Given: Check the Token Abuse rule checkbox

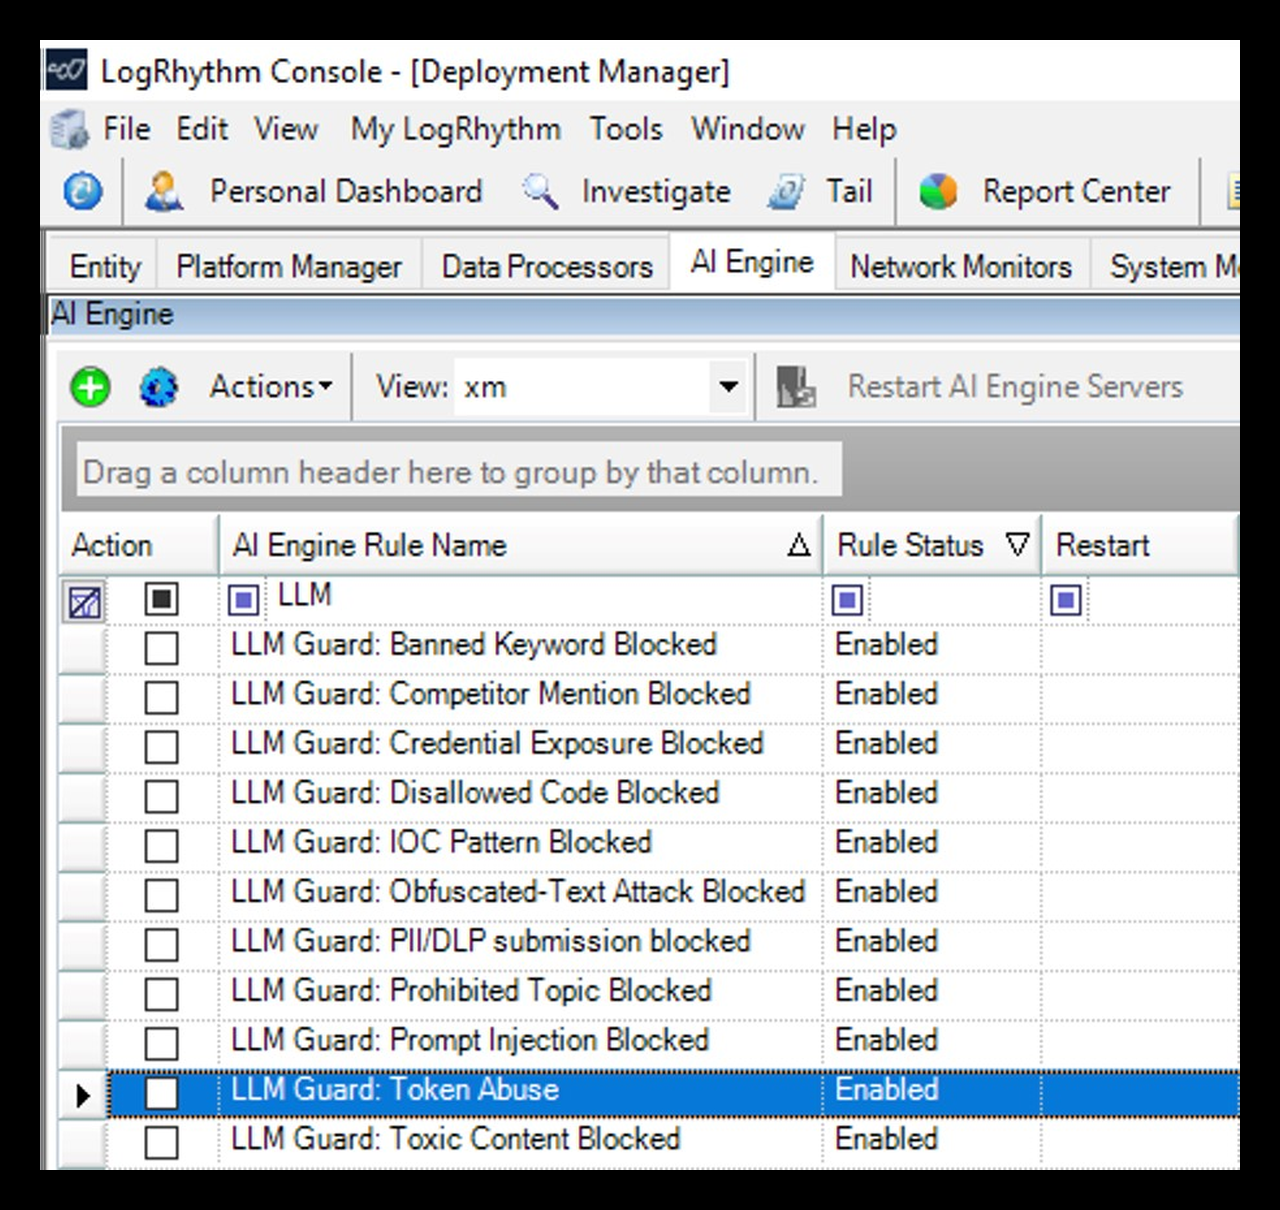Looking at the screenshot, I should pyautogui.click(x=161, y=1093).
